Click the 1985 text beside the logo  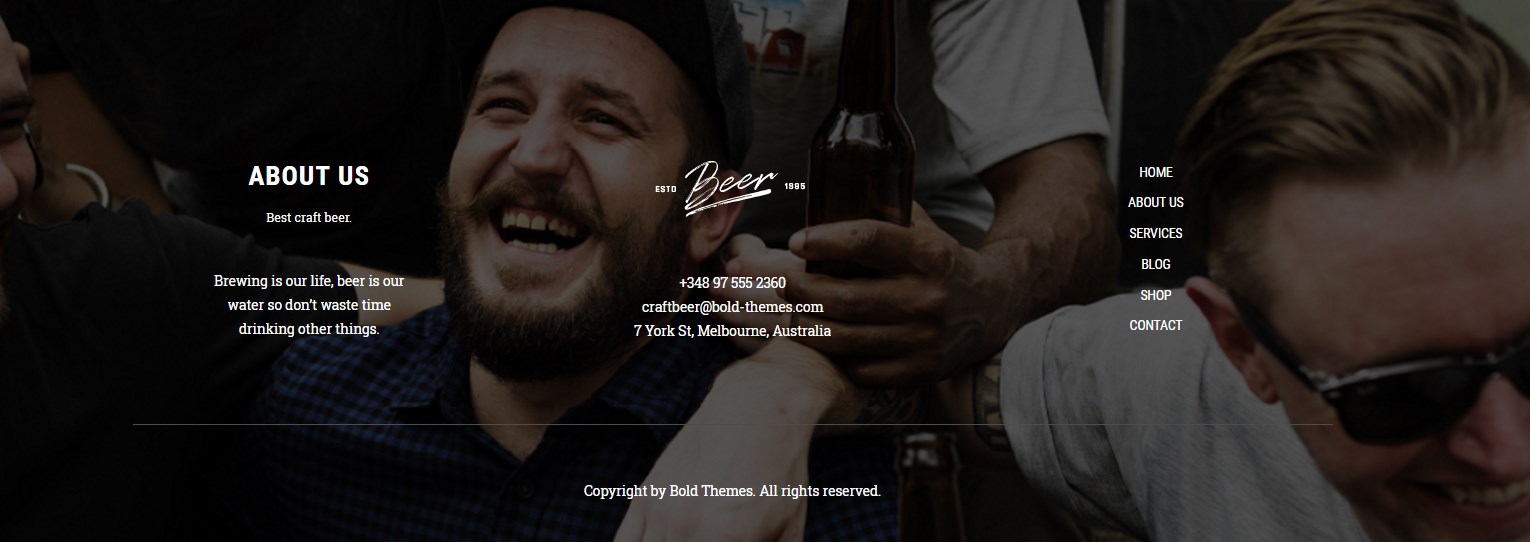pyautogui.click(x=795, y=186)
